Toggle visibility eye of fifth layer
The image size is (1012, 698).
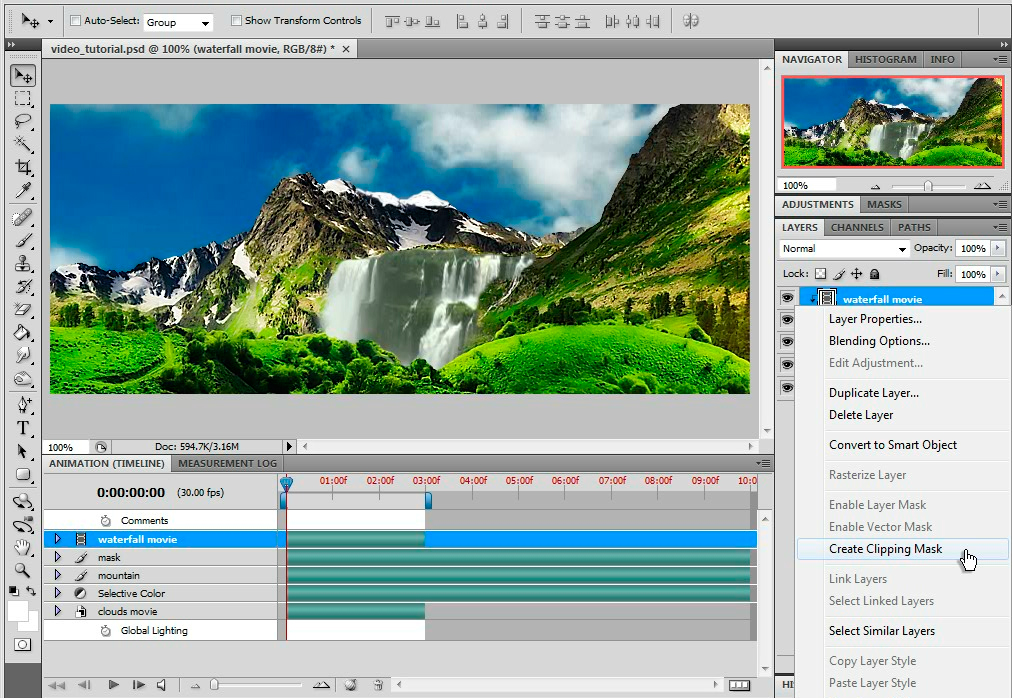(787, 387)
